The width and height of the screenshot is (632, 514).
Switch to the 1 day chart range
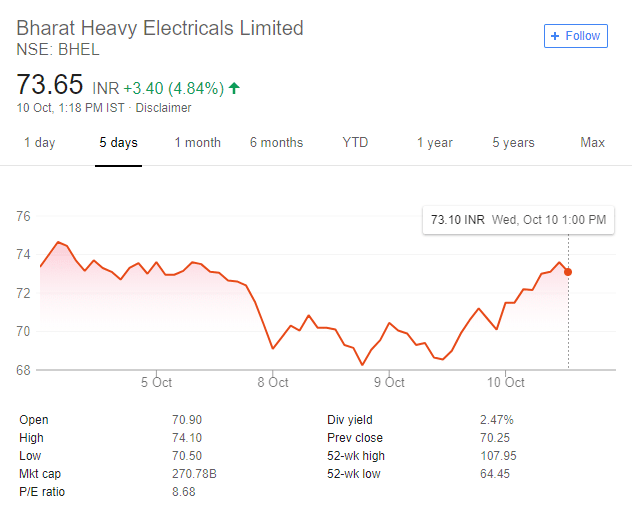40,143
